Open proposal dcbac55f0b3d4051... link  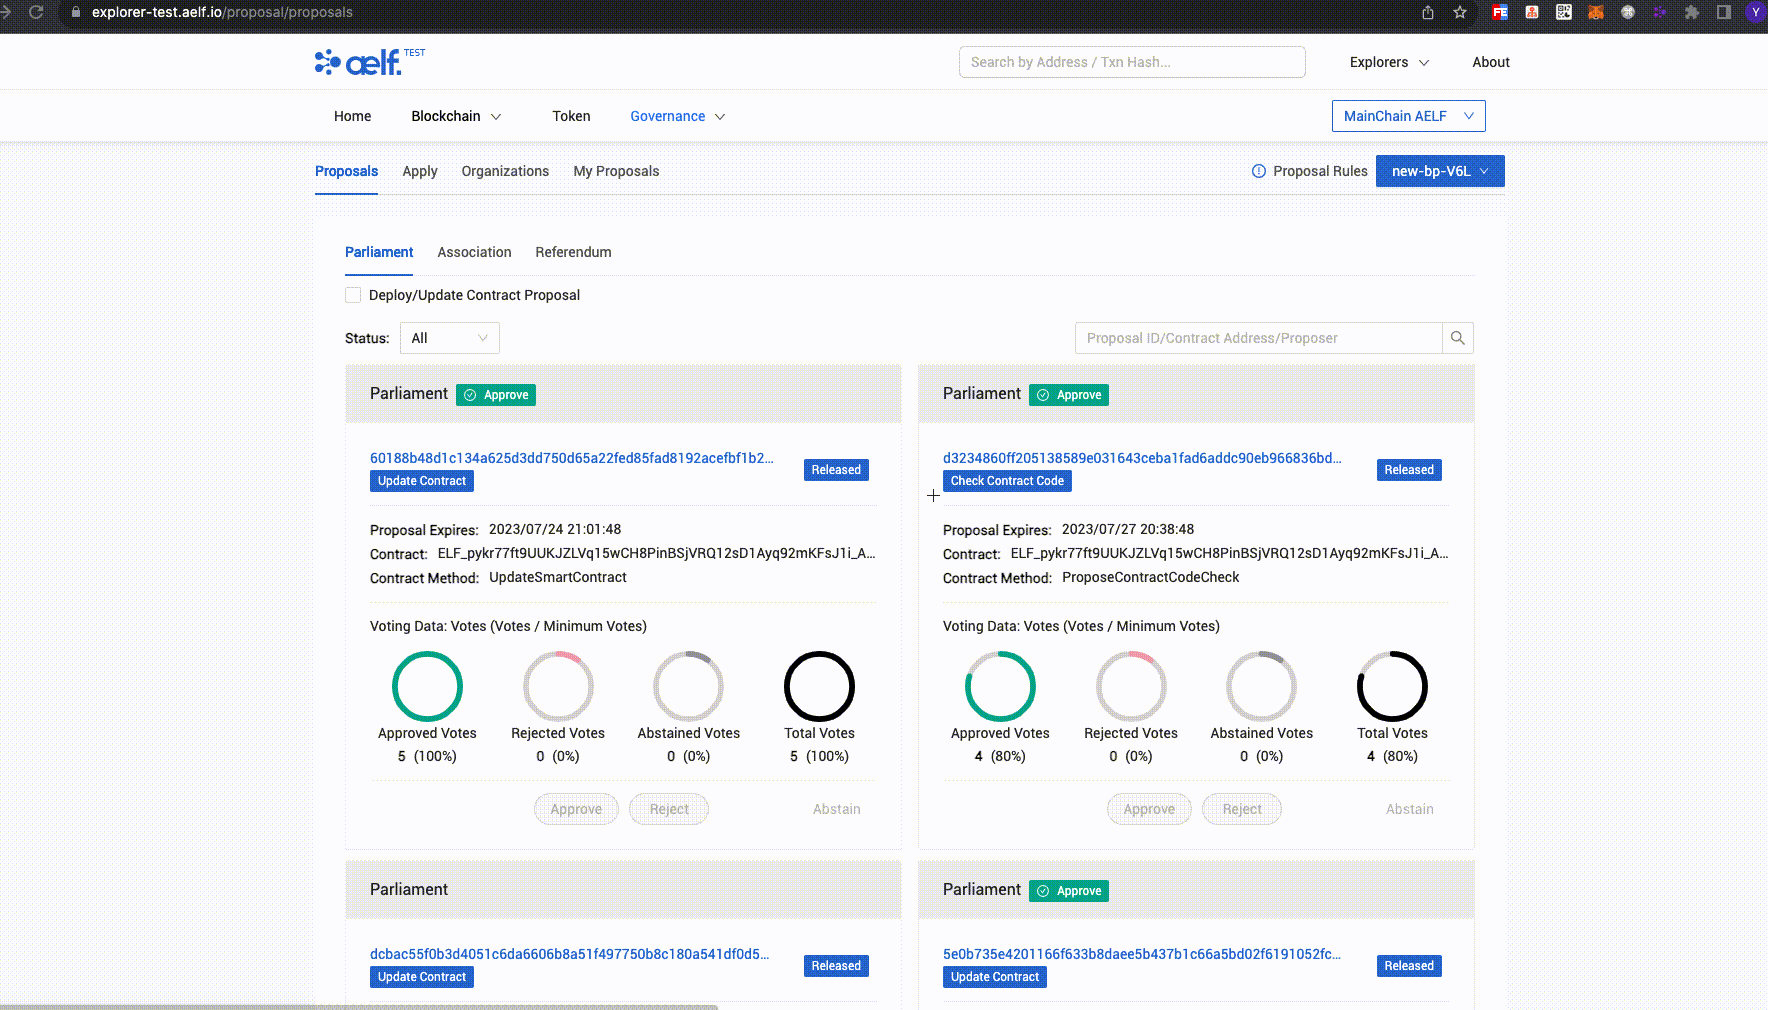click(x=570, y=954)
